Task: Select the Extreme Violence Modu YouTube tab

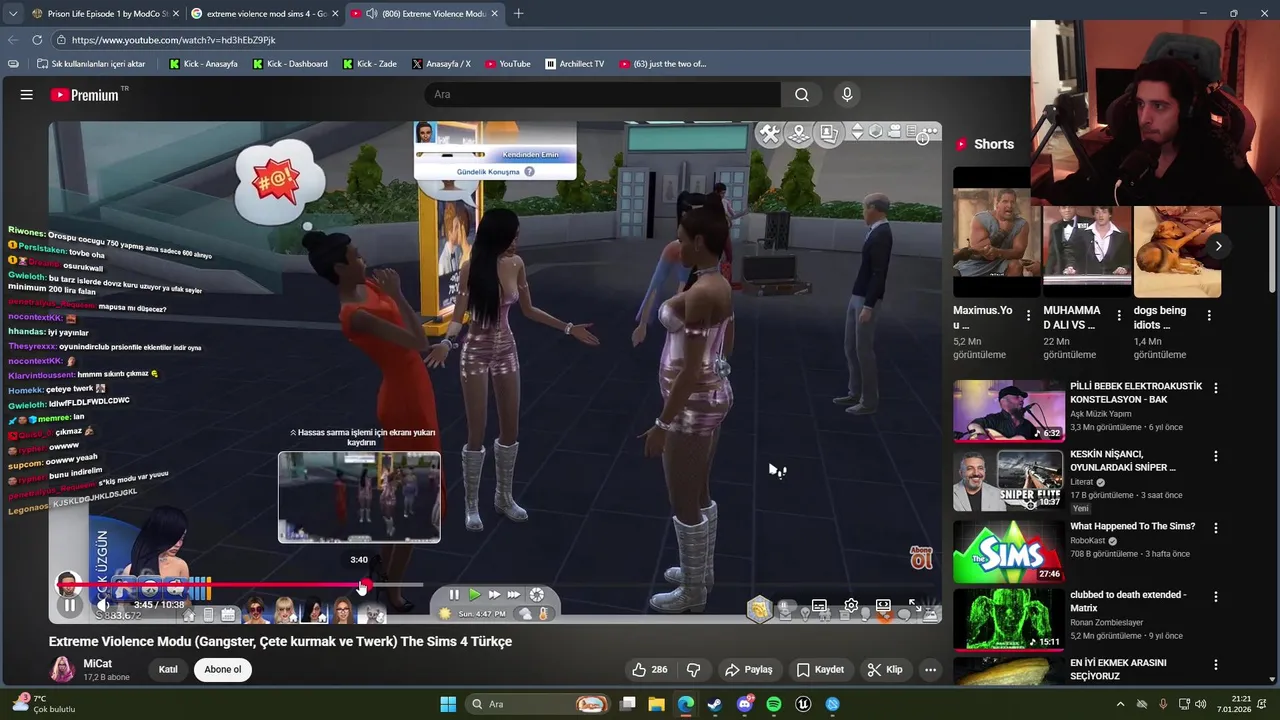Action: [x=425, y=14]
